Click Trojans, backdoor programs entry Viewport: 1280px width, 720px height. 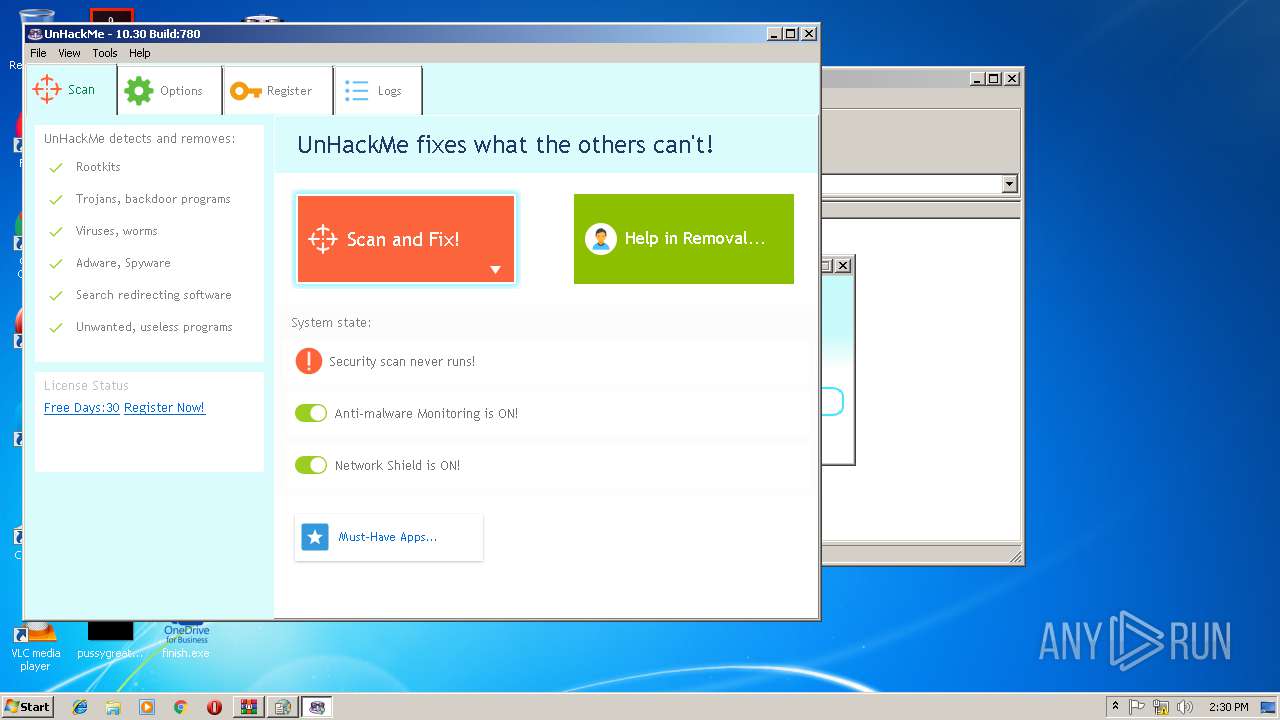(x=153, y=199)
